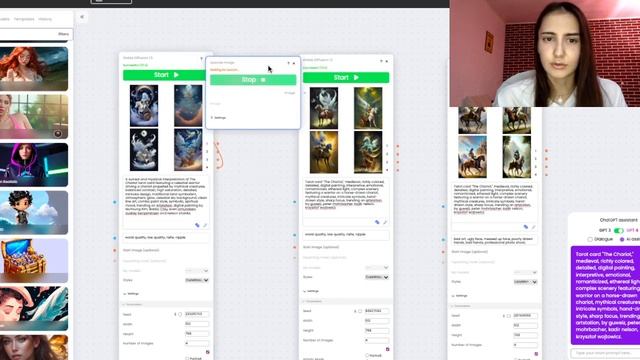Select the treasure chest template thumbnail
Image resolution: width=640 pixels, height=360 pixels.
click(34, 260)
